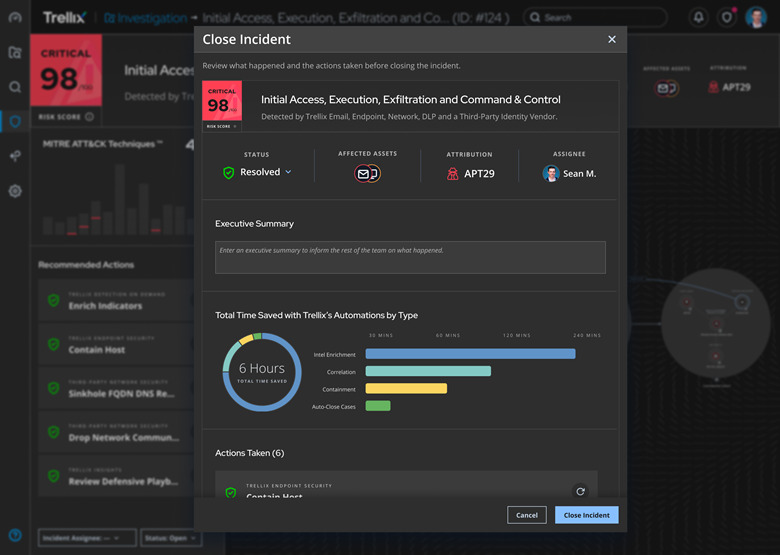Select the background Contain Host recommended action
780x555 pixels.
point(116,345)
